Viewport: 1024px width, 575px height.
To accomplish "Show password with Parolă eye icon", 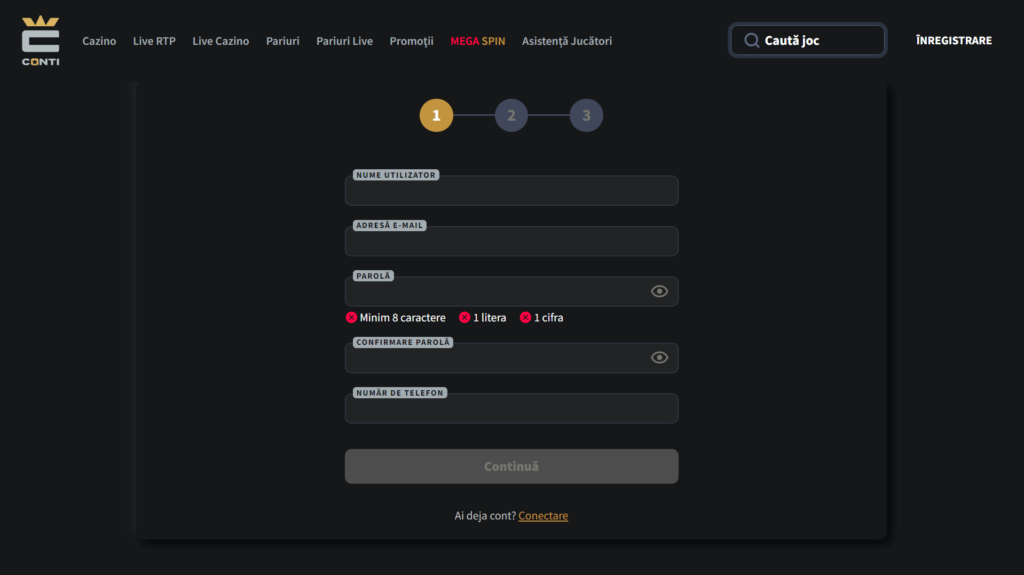I will [x=659, y=291].
